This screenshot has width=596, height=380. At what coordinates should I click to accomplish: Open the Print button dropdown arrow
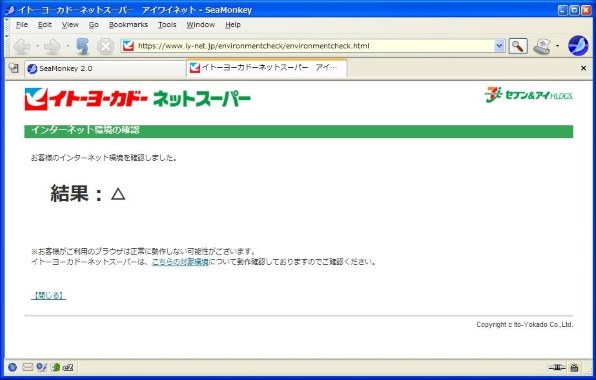click(x=558, y=46)
